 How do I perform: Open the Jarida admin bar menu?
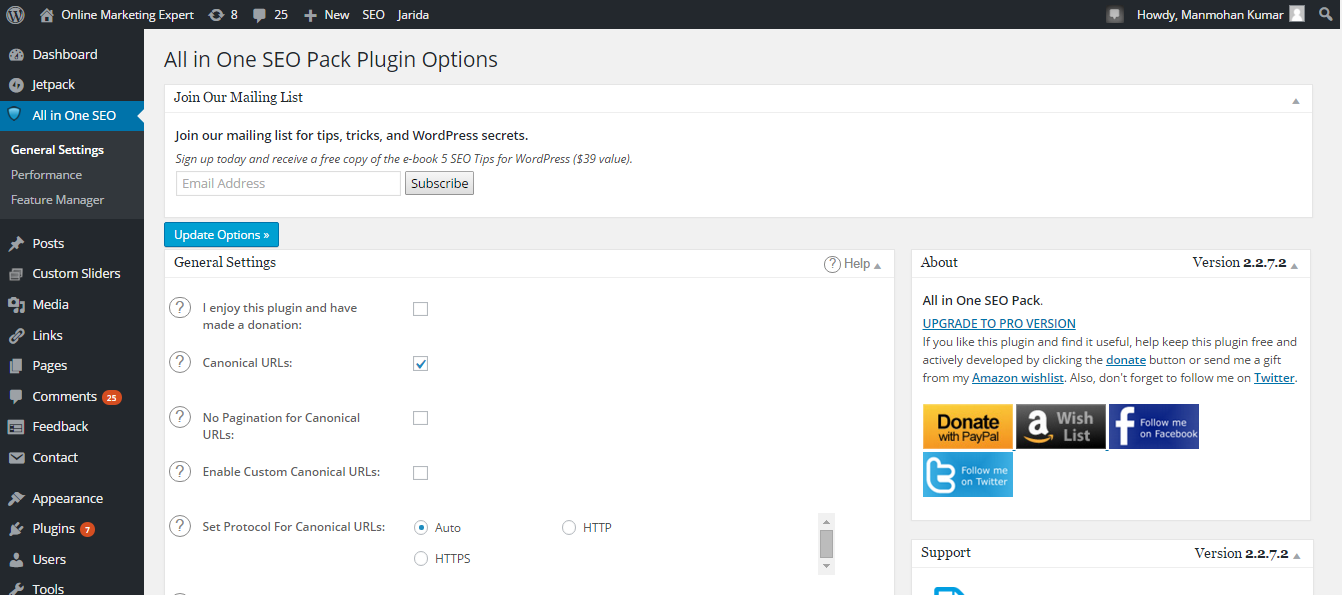[413, 15]
